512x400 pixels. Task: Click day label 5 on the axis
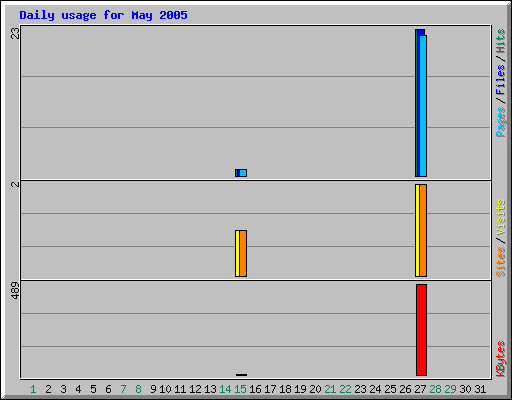point(93,389)
